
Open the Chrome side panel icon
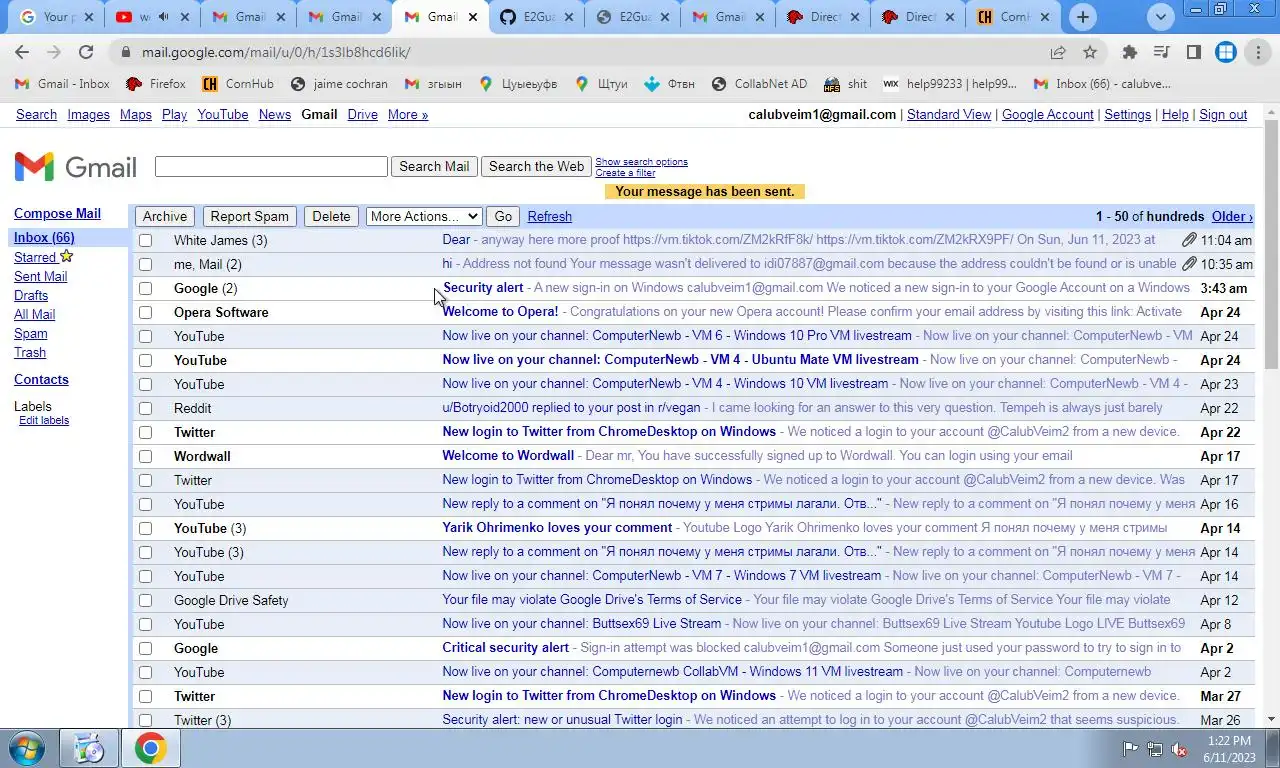click(x=1194, y=52)
